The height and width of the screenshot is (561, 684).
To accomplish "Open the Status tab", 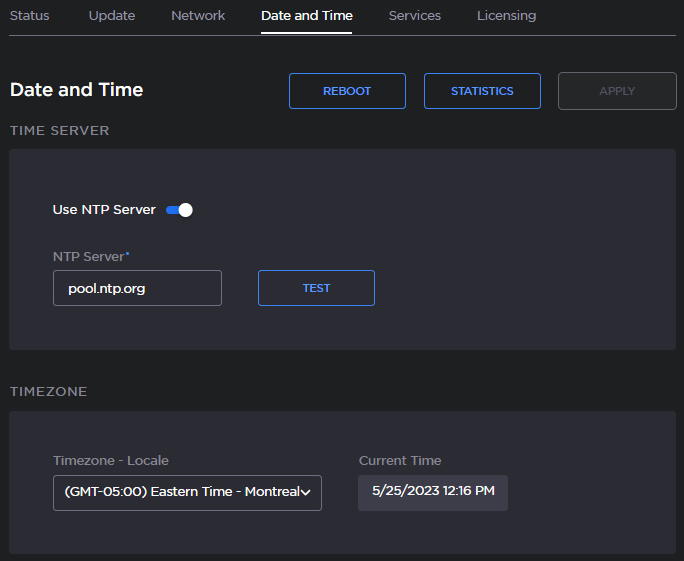I will [29, 16].
